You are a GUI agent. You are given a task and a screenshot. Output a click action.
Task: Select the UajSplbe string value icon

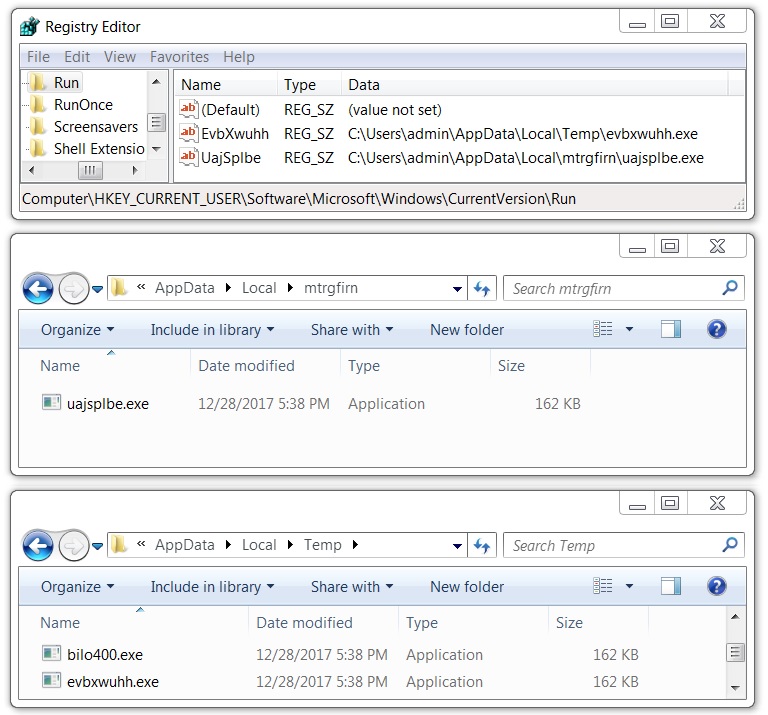pyautogui.click(x=188, y=157)
